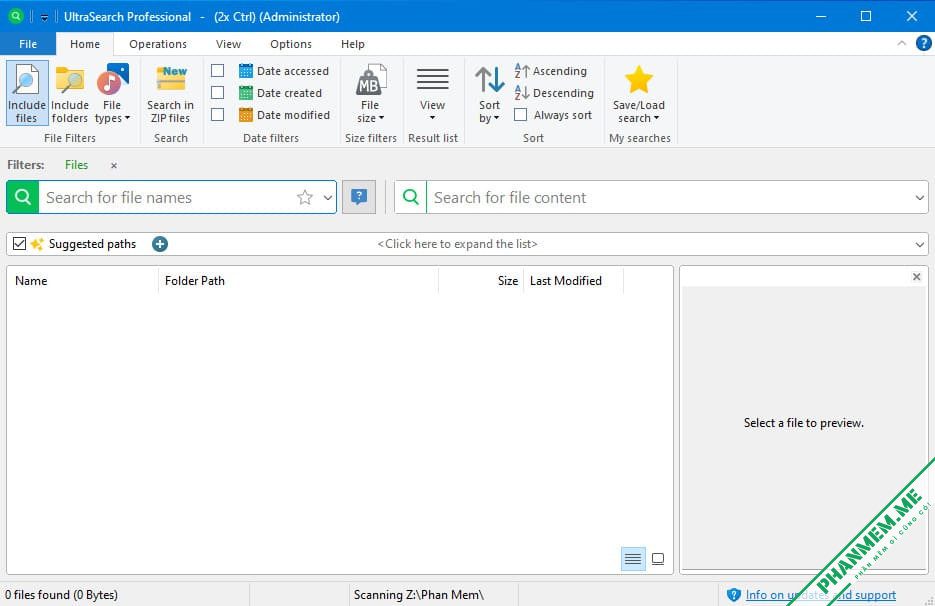Switch to the Help tab
The image size is (935, 606).
(352, 44)
